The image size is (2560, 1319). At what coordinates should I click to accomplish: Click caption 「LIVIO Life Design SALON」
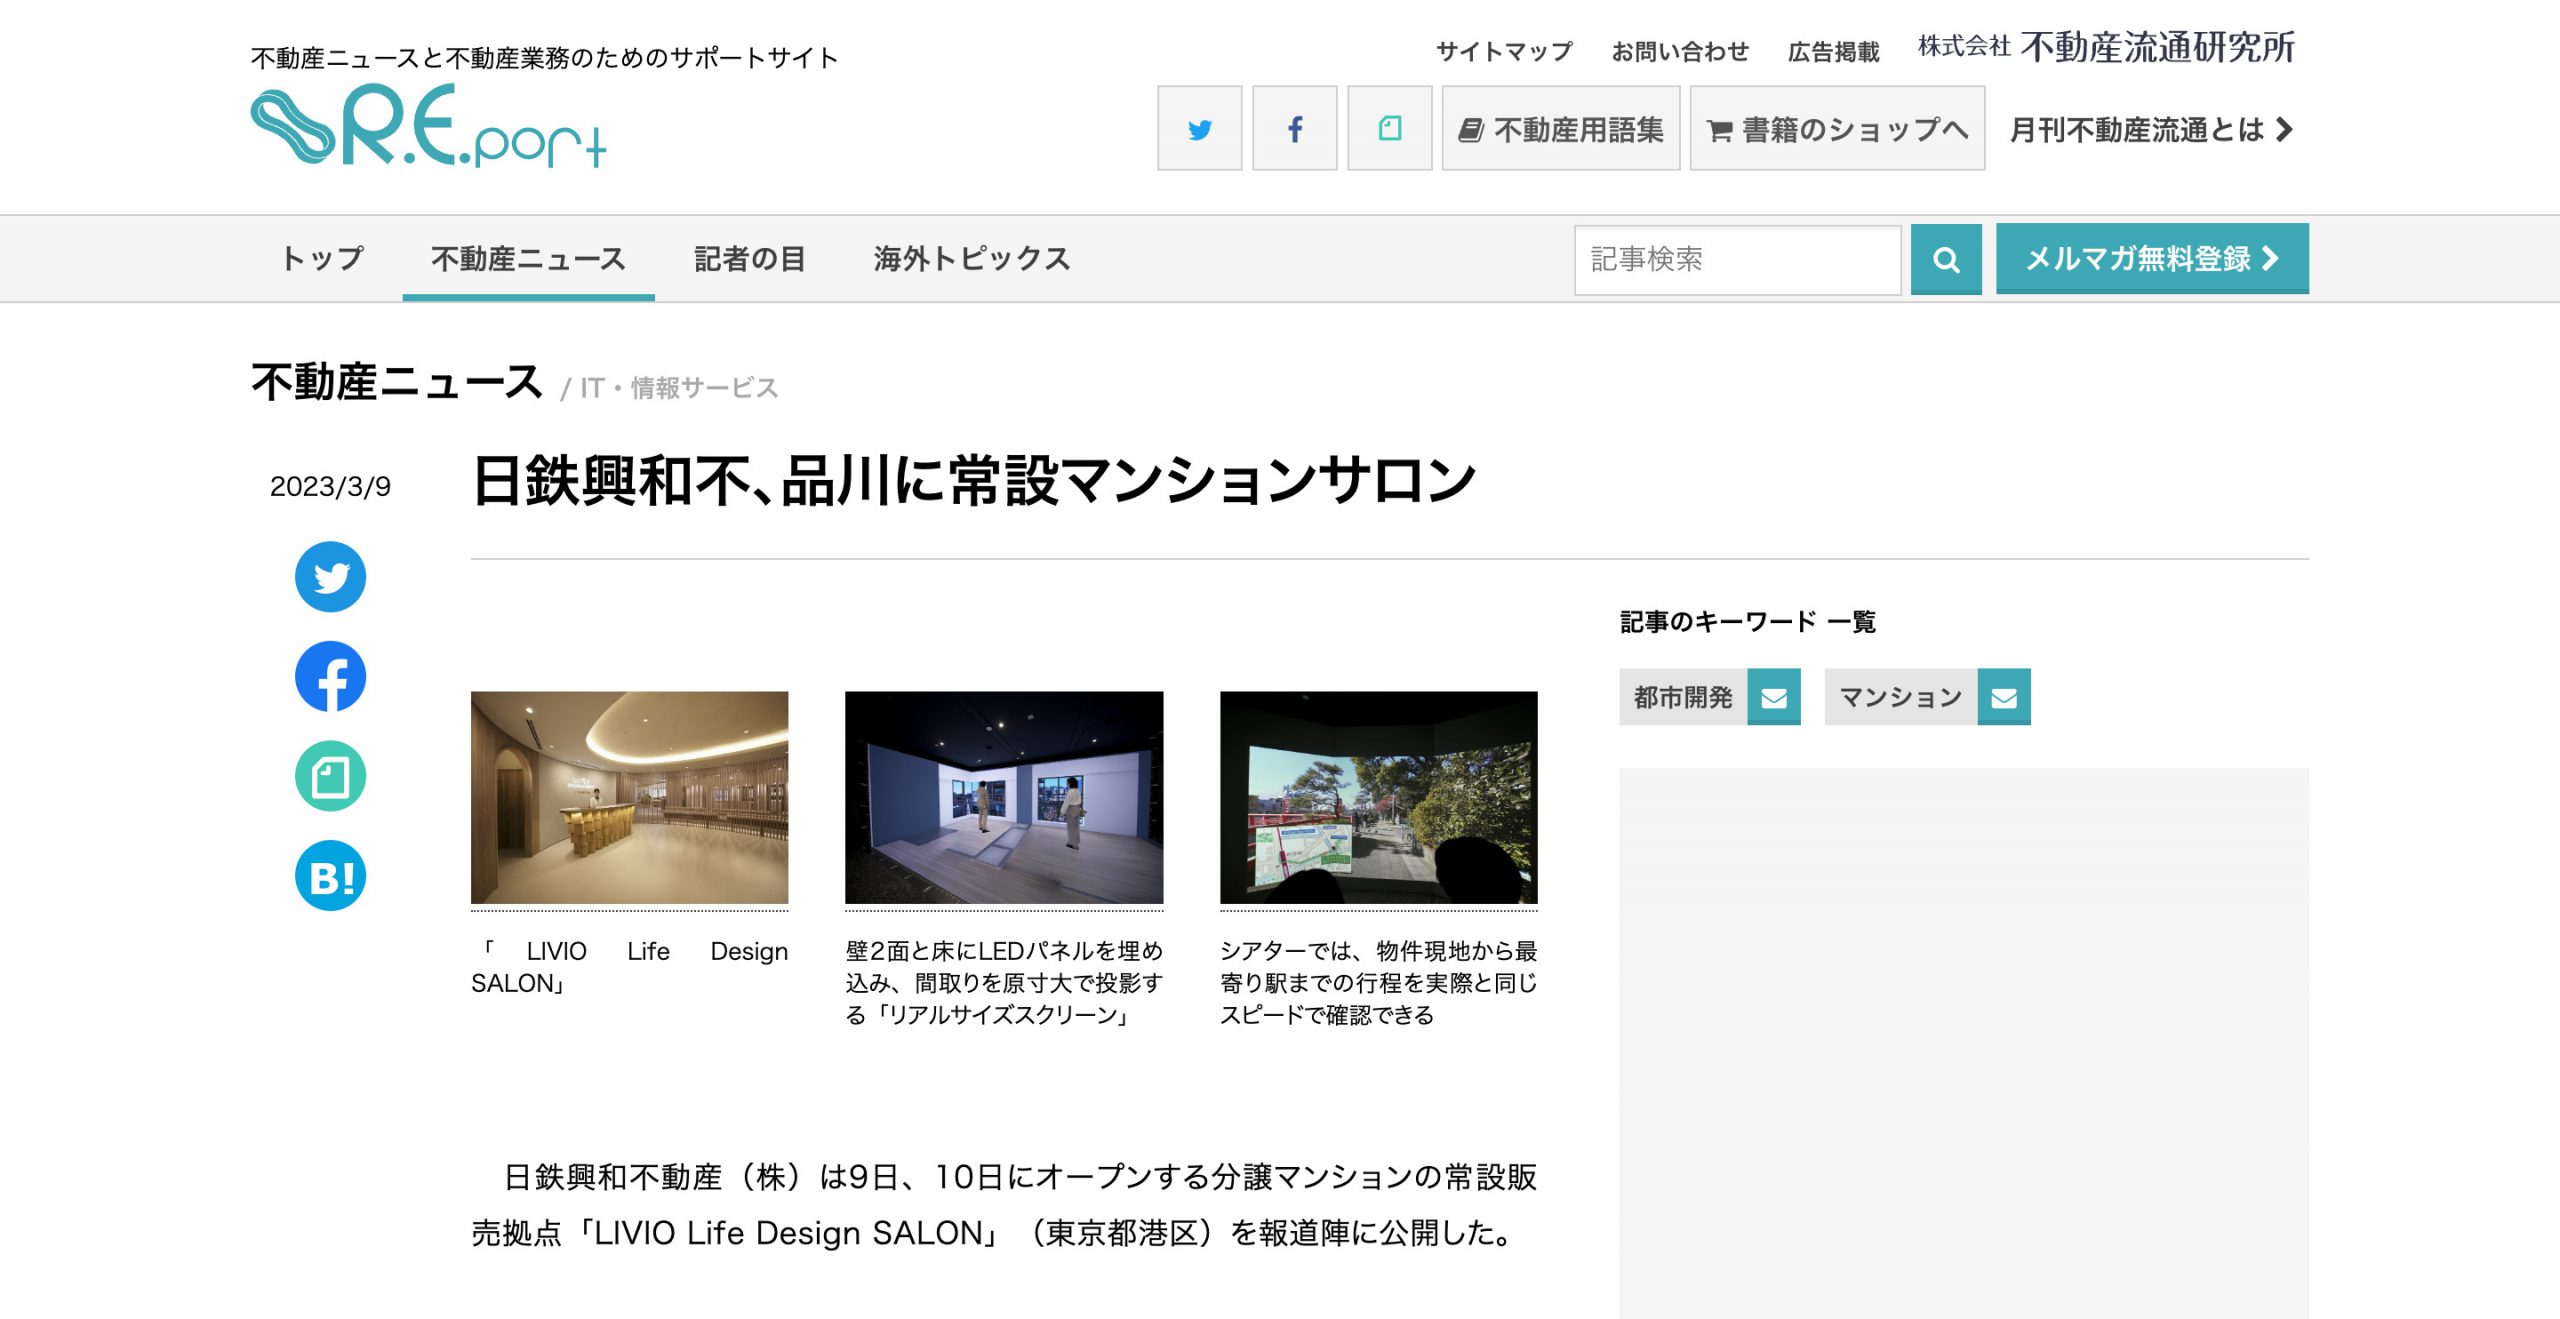coord(629,967)
